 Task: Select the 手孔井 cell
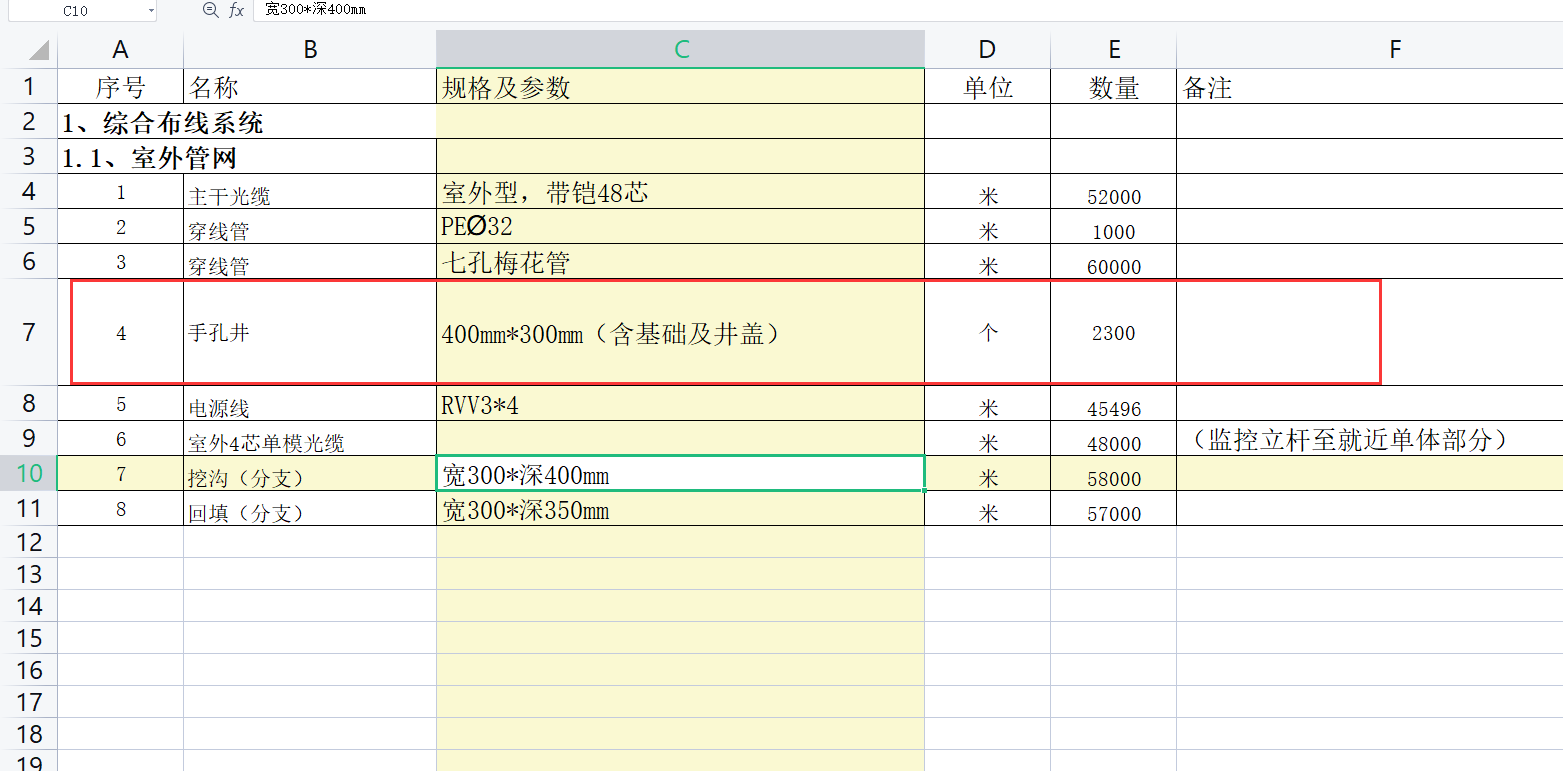coord(310,333)
